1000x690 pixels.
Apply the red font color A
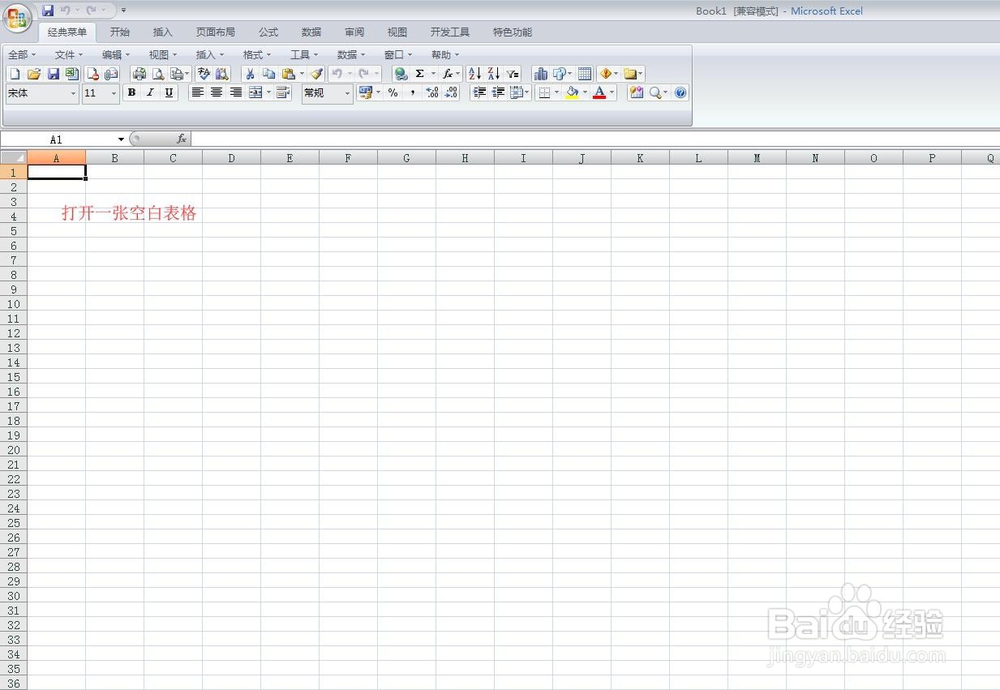pyautogui.click(x=599, y=93)
